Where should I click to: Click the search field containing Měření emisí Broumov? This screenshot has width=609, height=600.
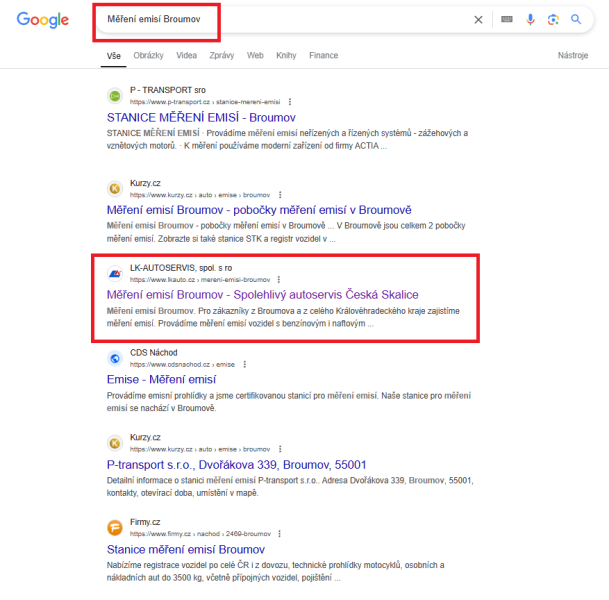(284, 19)
